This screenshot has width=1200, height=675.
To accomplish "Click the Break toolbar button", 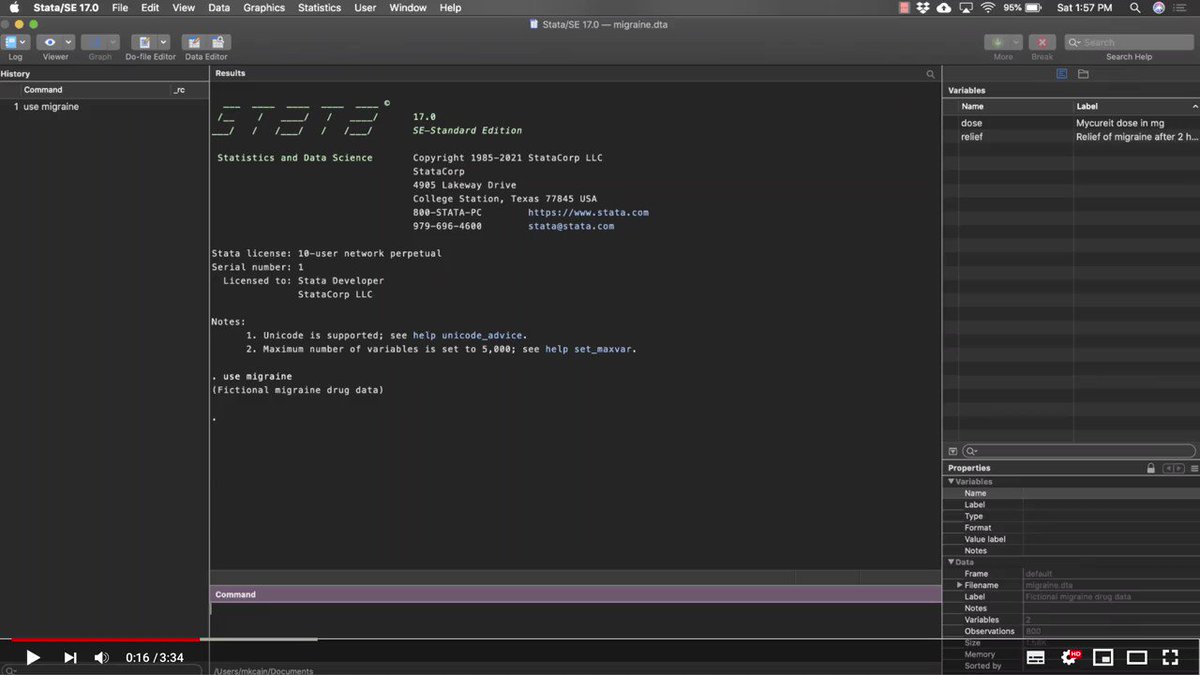I will pyautogui.click(x=1042, y=42).
